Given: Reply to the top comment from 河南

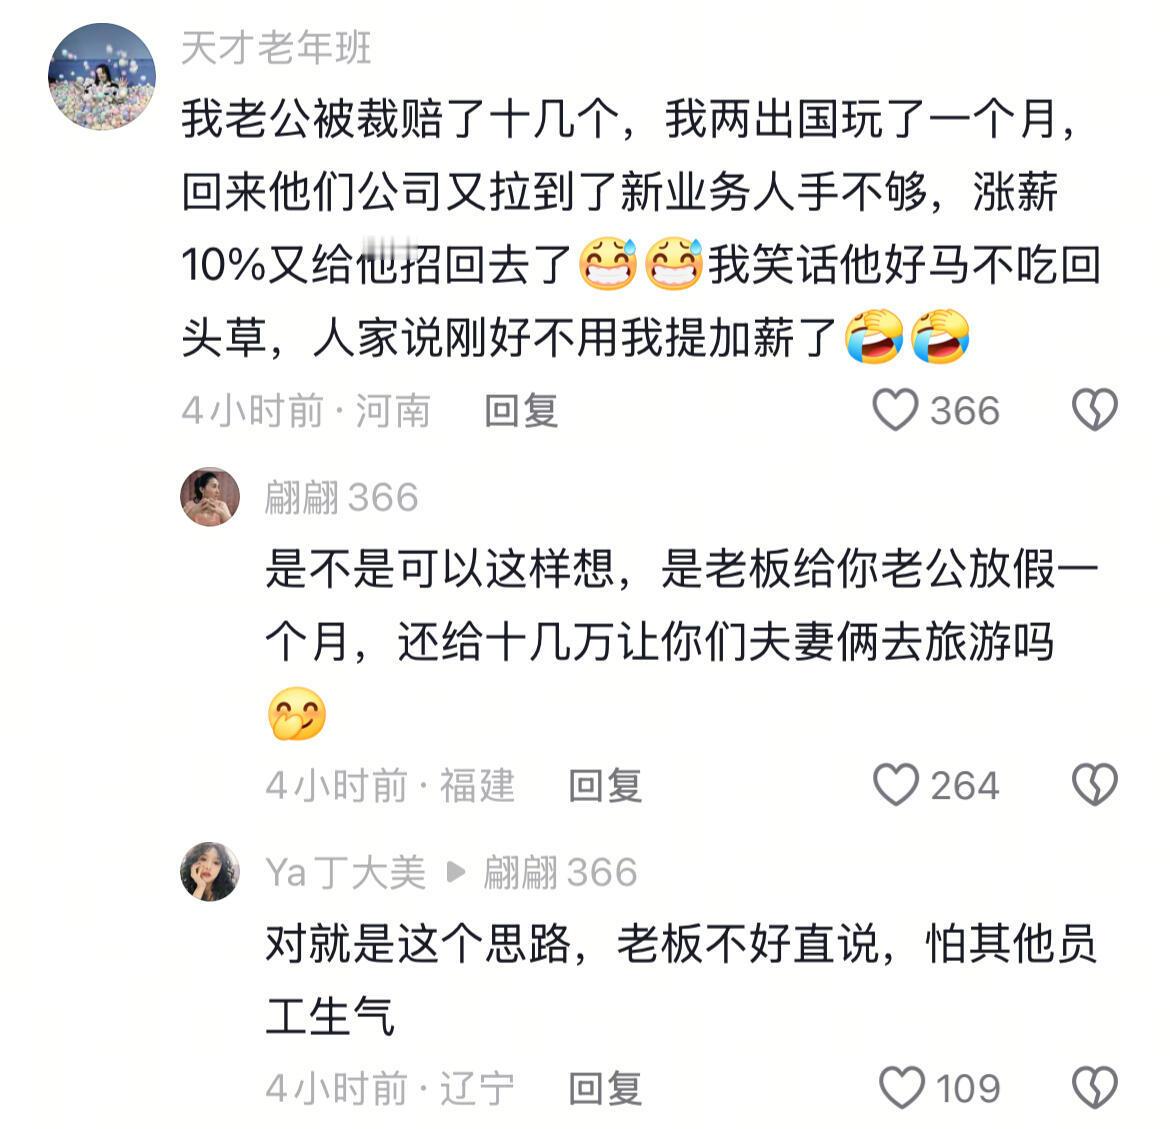Looking at the screenshot, I should click(521, 410).
